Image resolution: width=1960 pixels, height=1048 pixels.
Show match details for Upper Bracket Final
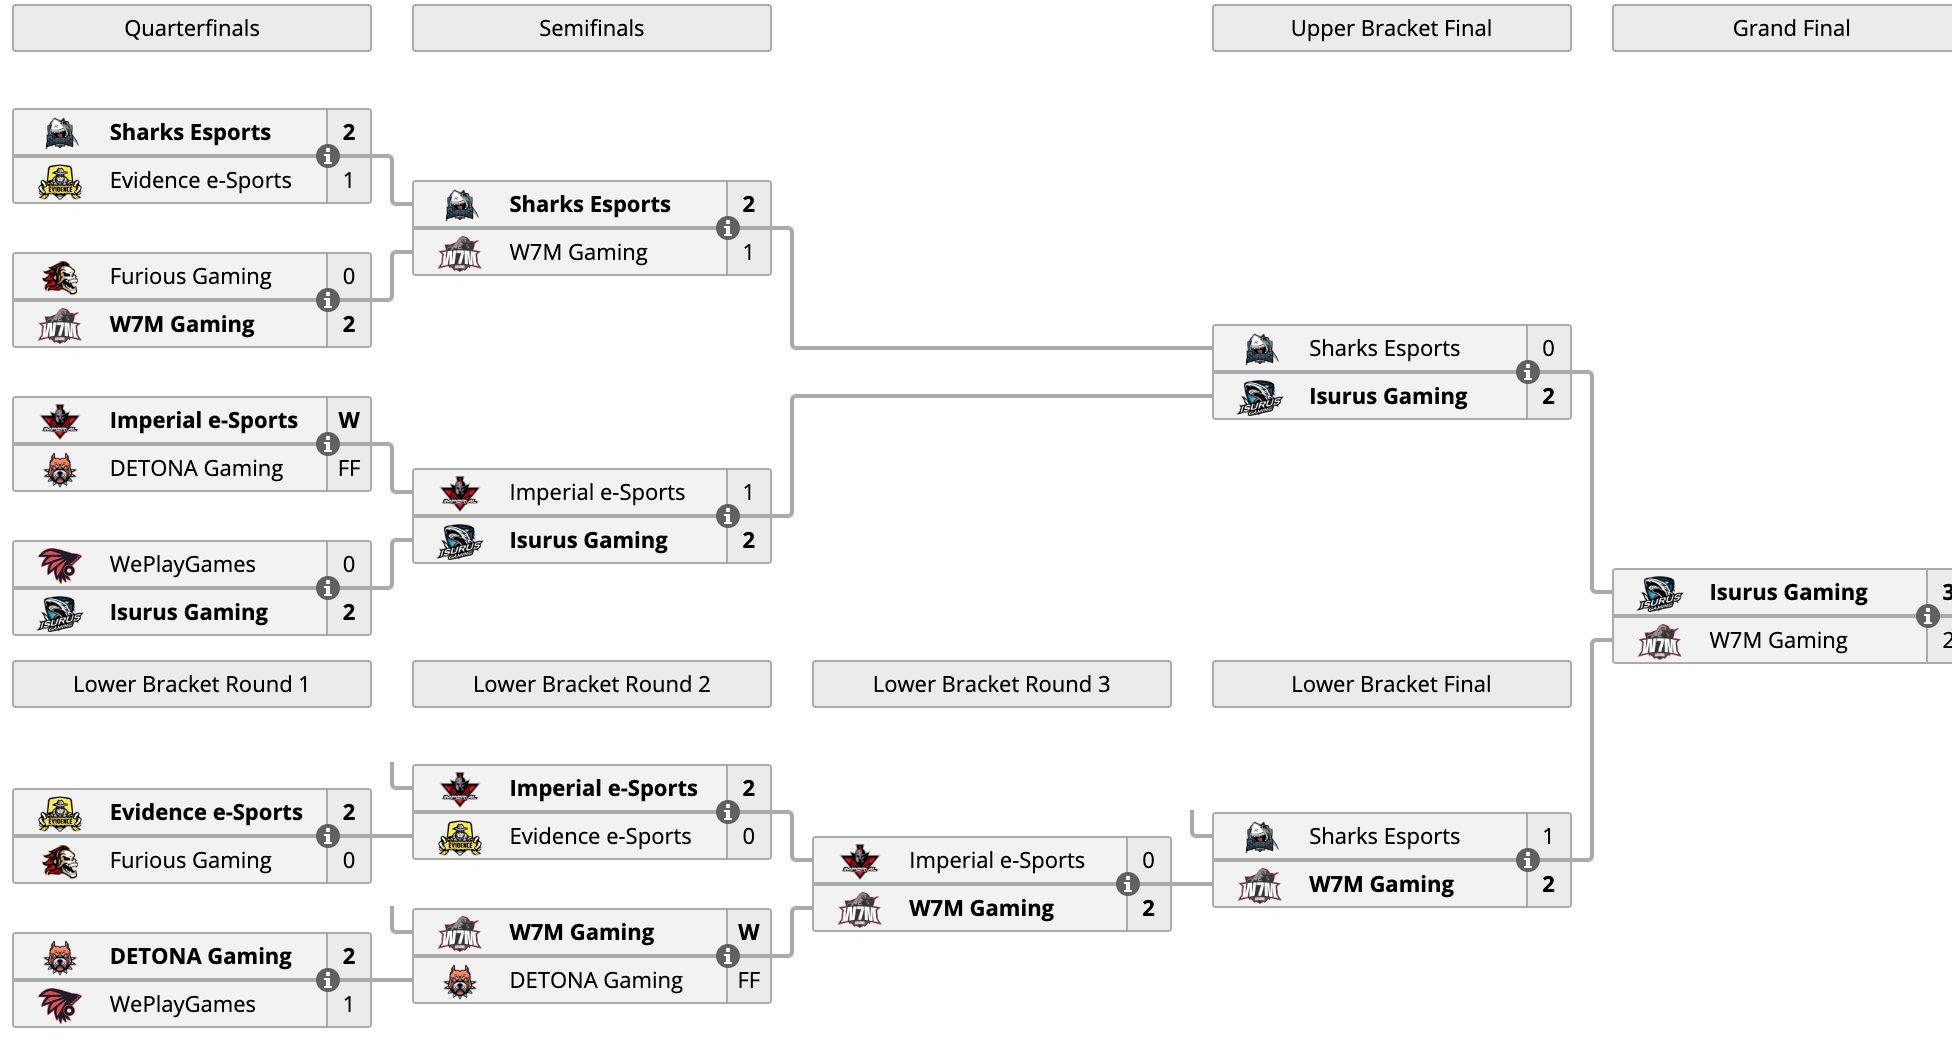[x=1527, y=372]
